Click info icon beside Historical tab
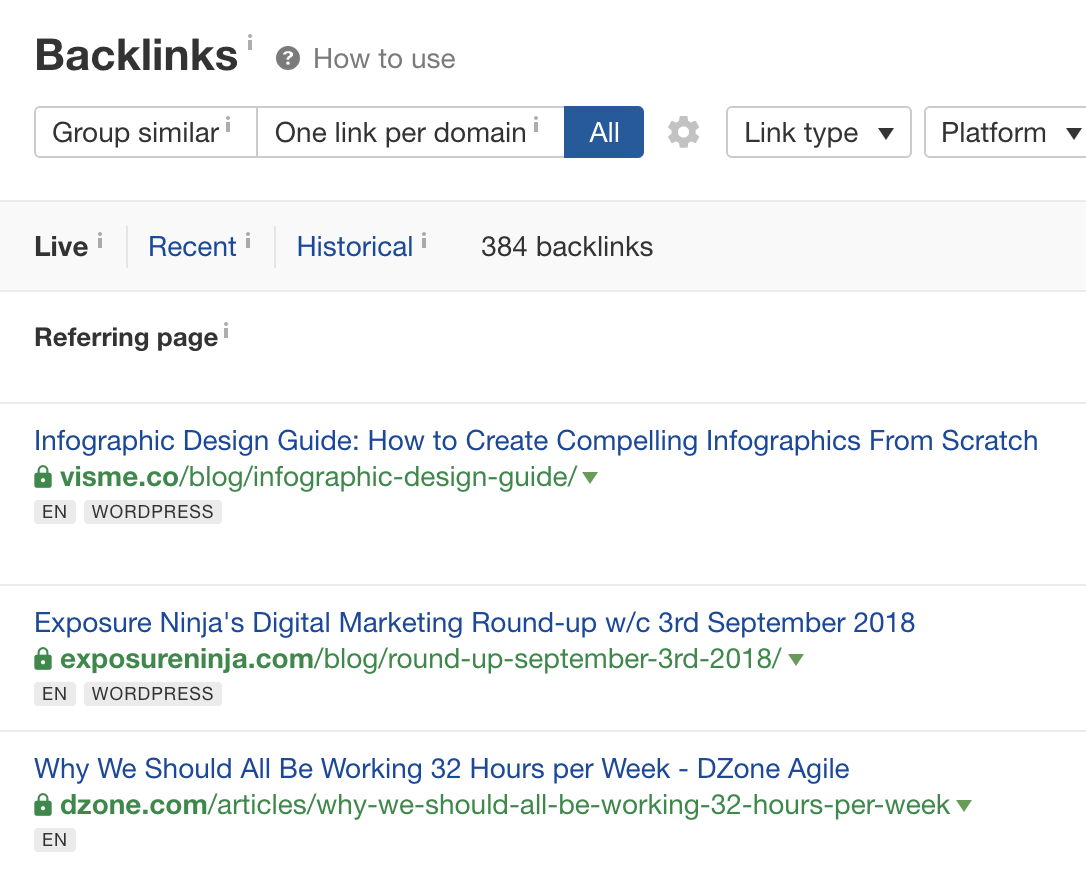The height and width of the screenshot is (870, 1086). pos(424,240)
